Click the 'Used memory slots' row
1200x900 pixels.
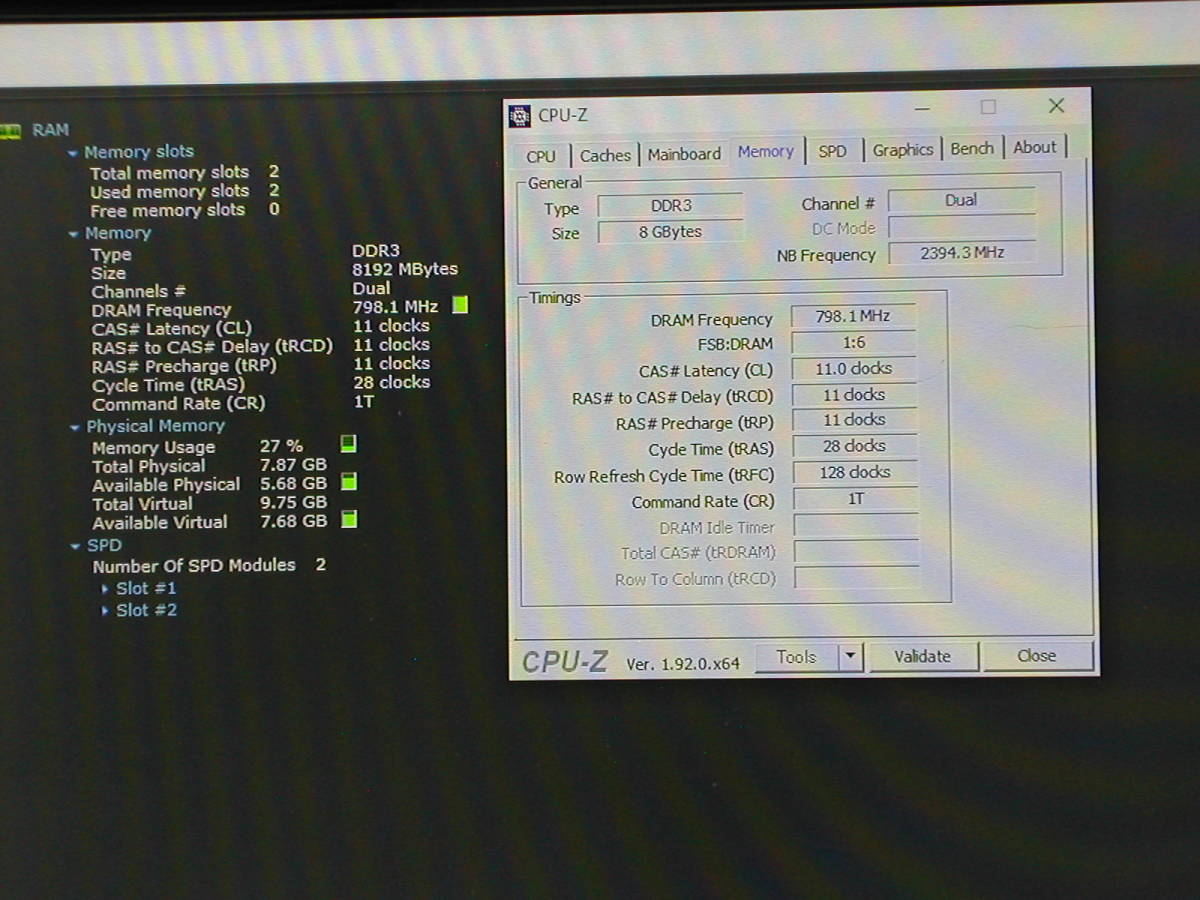[185, 191]
